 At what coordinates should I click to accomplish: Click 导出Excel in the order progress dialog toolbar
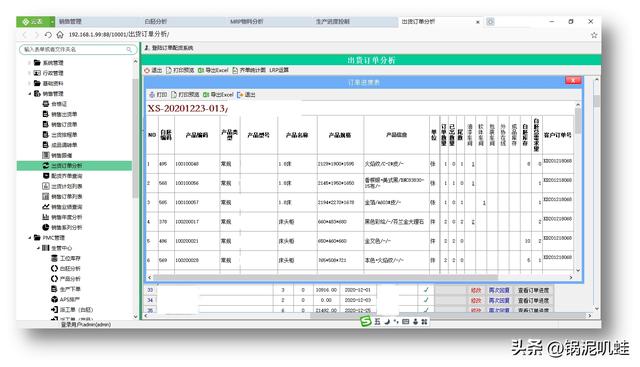(x=218, y=95)
